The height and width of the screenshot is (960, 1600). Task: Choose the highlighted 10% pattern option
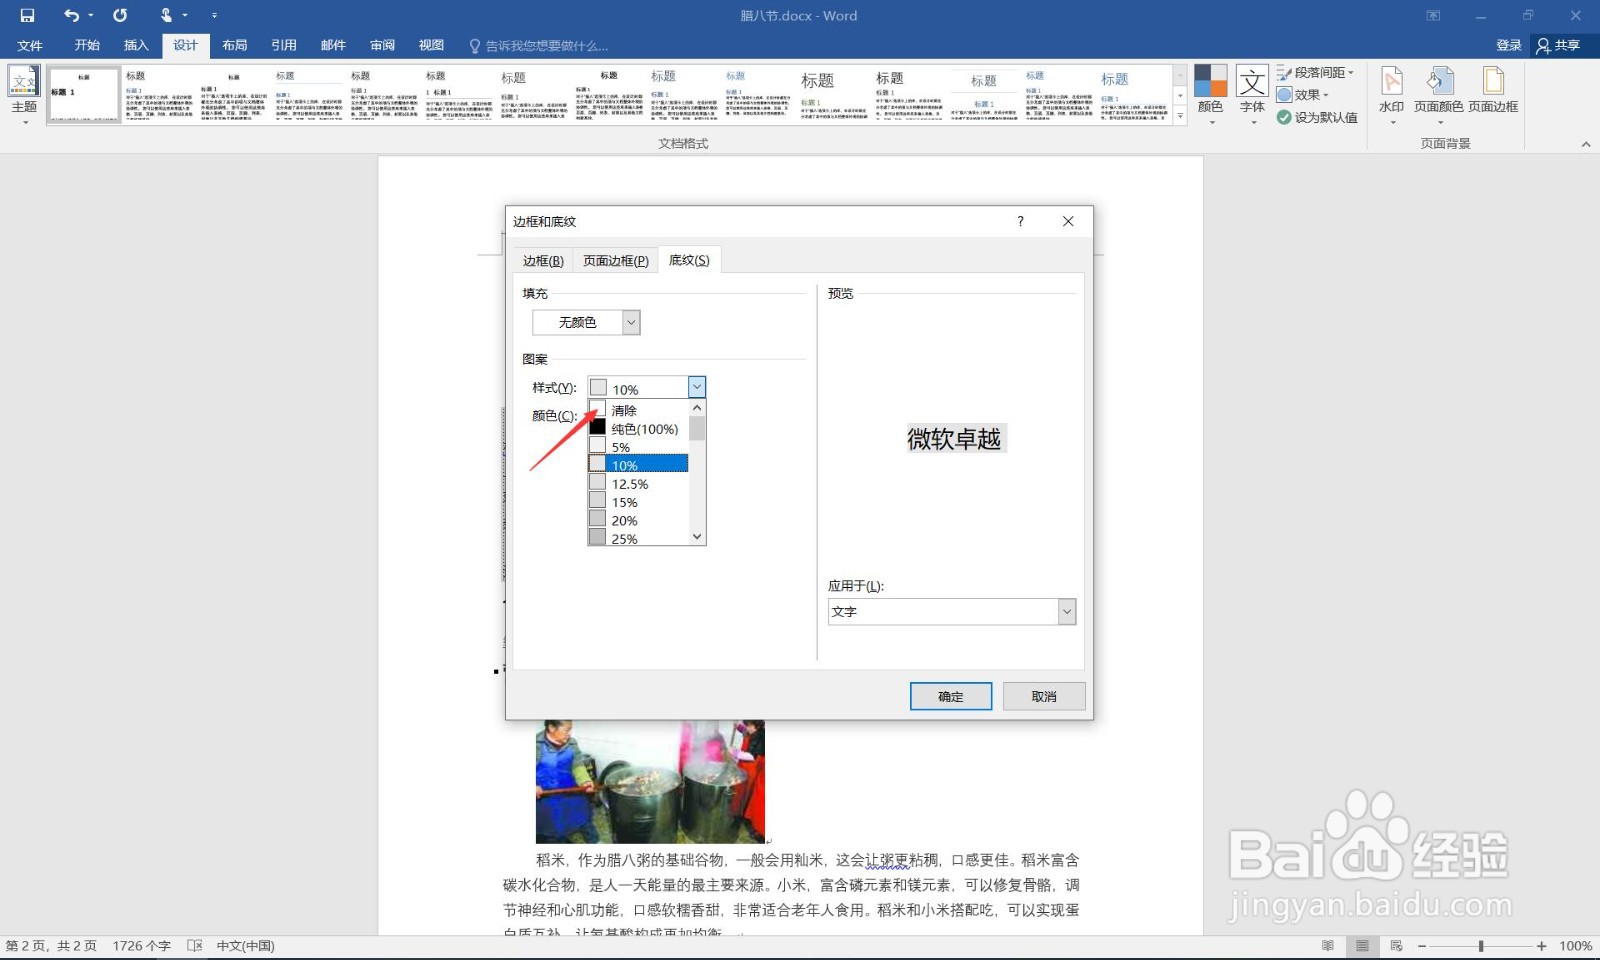pyautogui.click(x=638, y=465)
